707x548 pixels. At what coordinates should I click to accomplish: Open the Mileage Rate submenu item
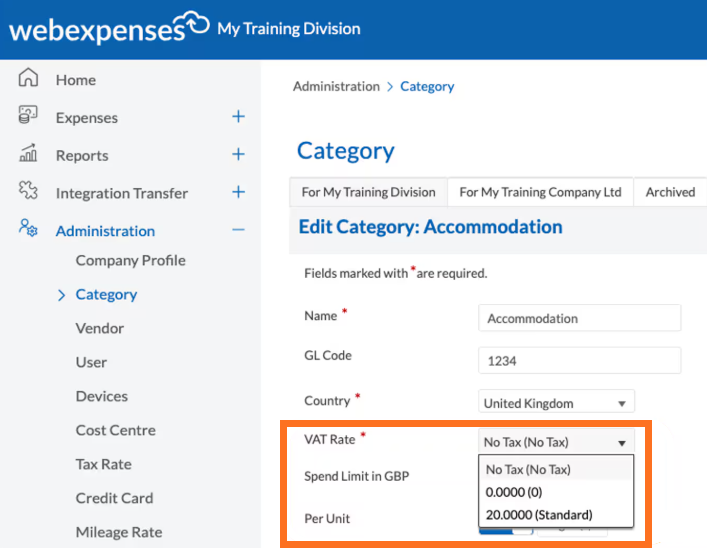click(119, 532)
